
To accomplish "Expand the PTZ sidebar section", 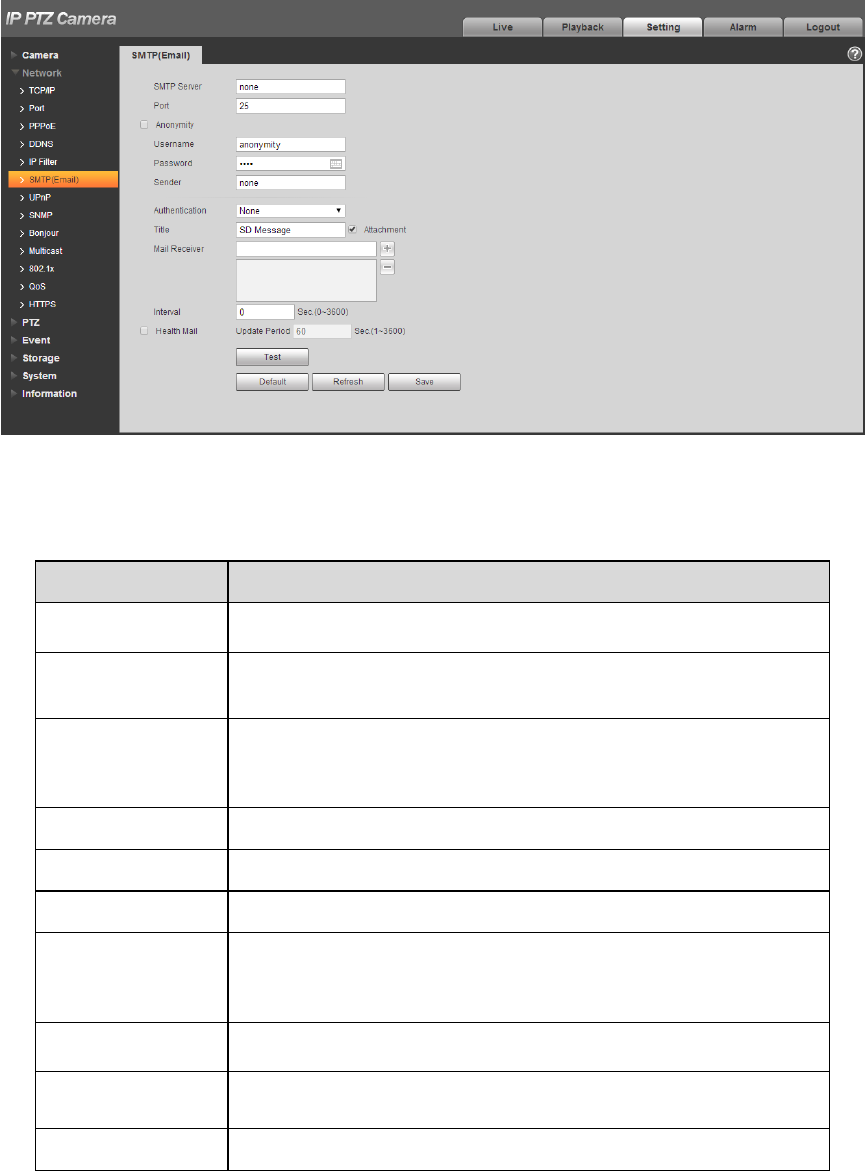I will (x=31, y=323).
